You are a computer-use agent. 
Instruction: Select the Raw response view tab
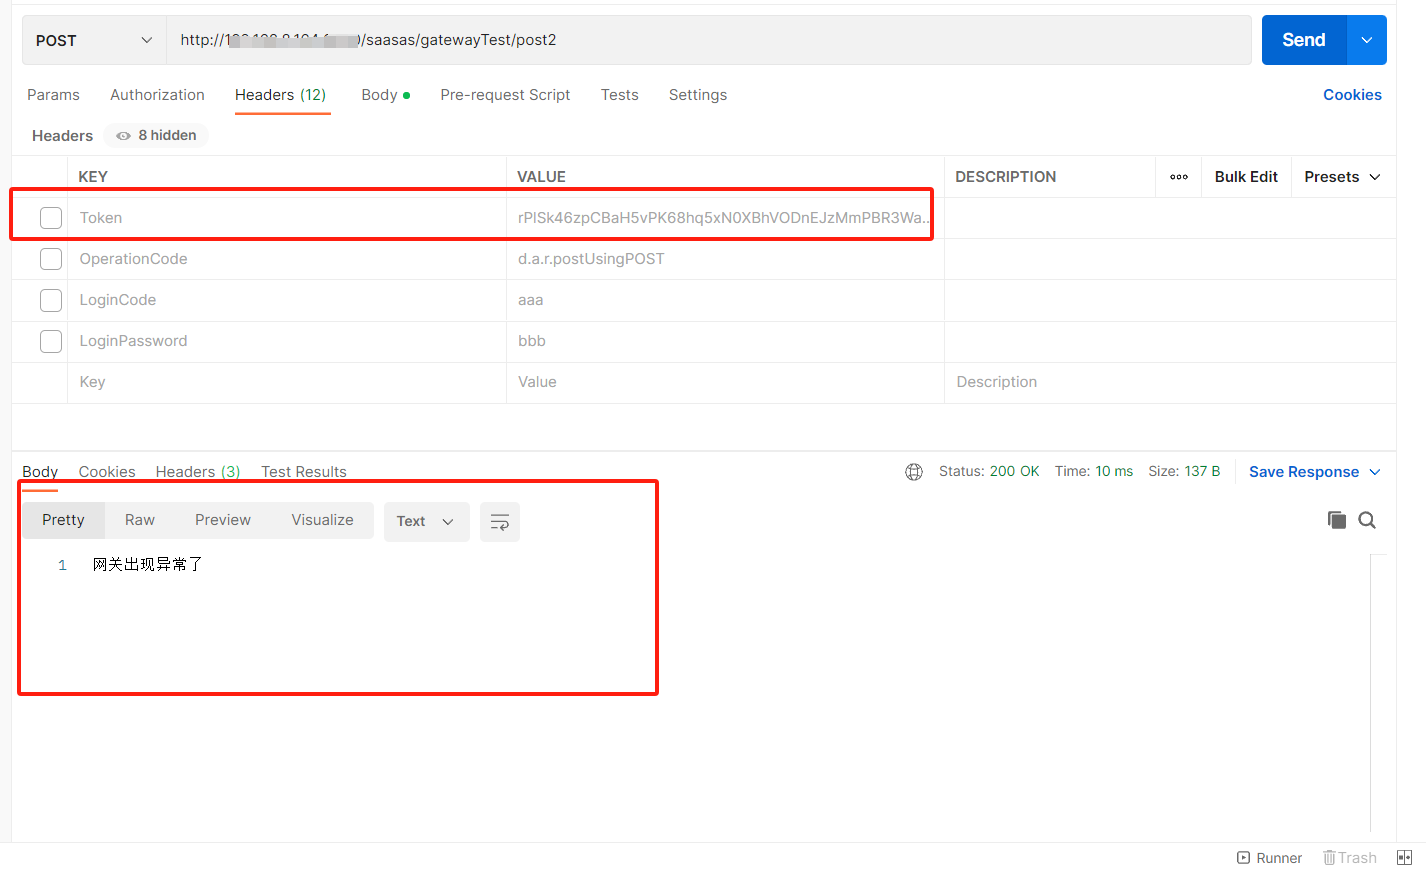pyautogui.click(x=140, y=520)
